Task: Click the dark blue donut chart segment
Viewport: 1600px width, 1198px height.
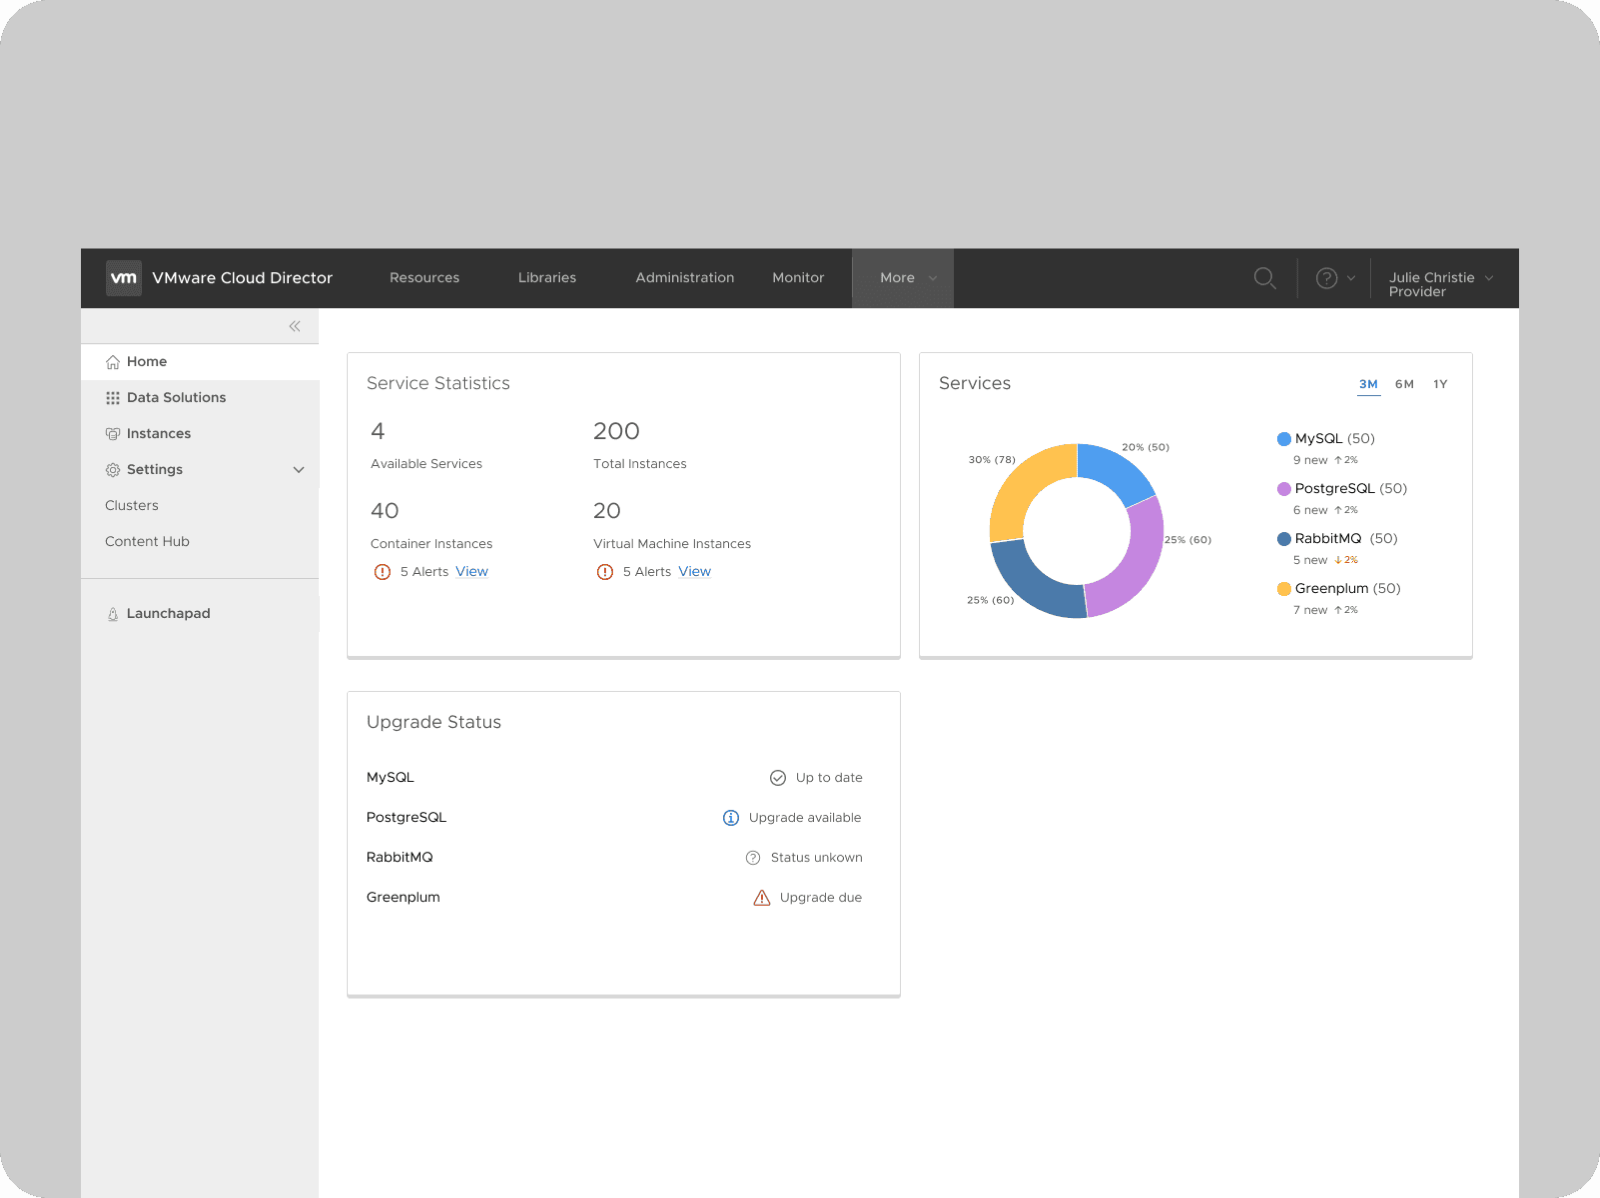Action: 1031,583
